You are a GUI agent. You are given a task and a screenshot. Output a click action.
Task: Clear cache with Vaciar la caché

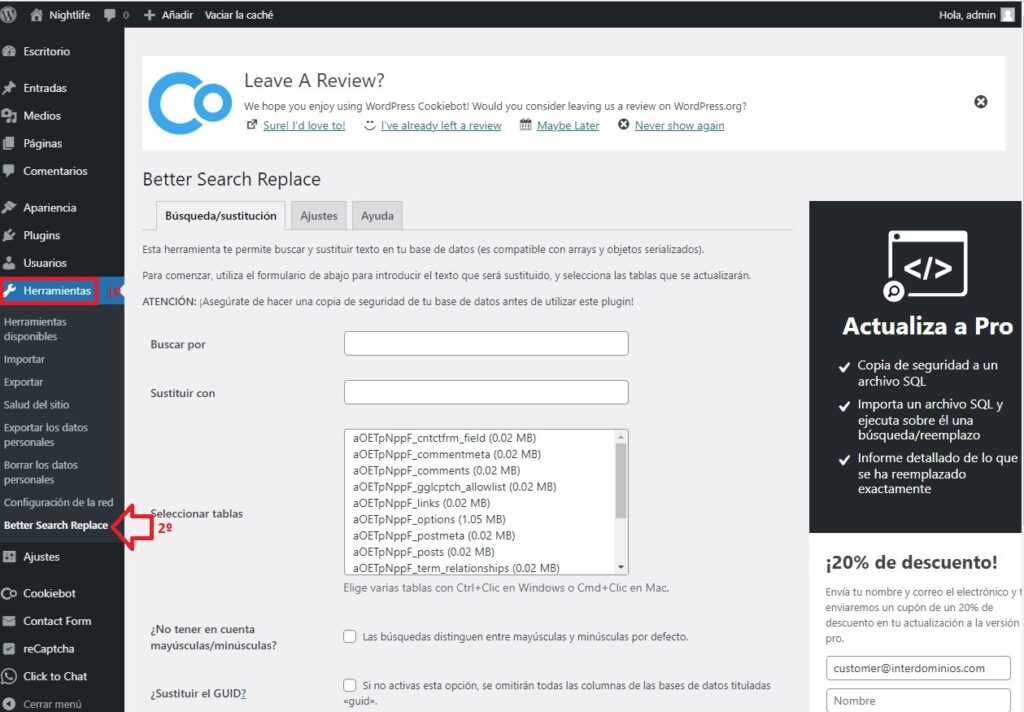pyautogui.click(x=239, y=14)
